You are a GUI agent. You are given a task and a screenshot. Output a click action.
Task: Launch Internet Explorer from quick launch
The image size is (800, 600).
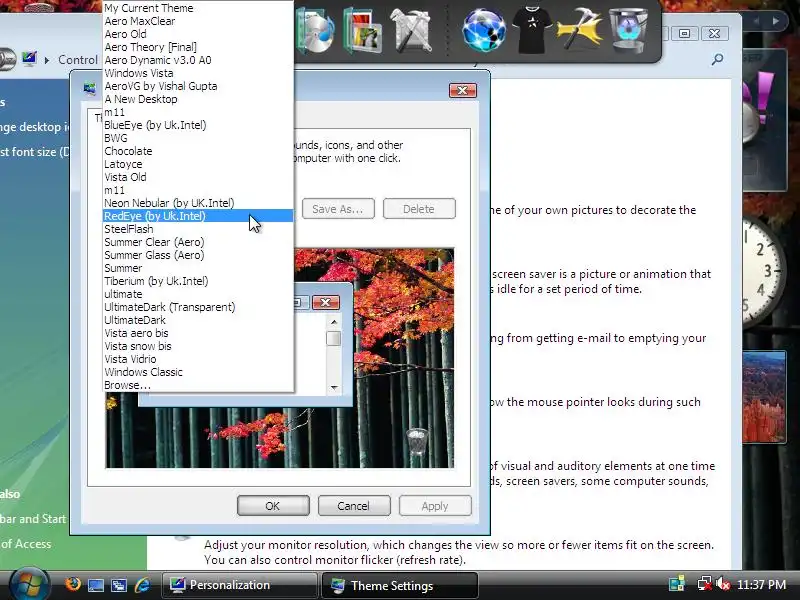coord(143,585)
